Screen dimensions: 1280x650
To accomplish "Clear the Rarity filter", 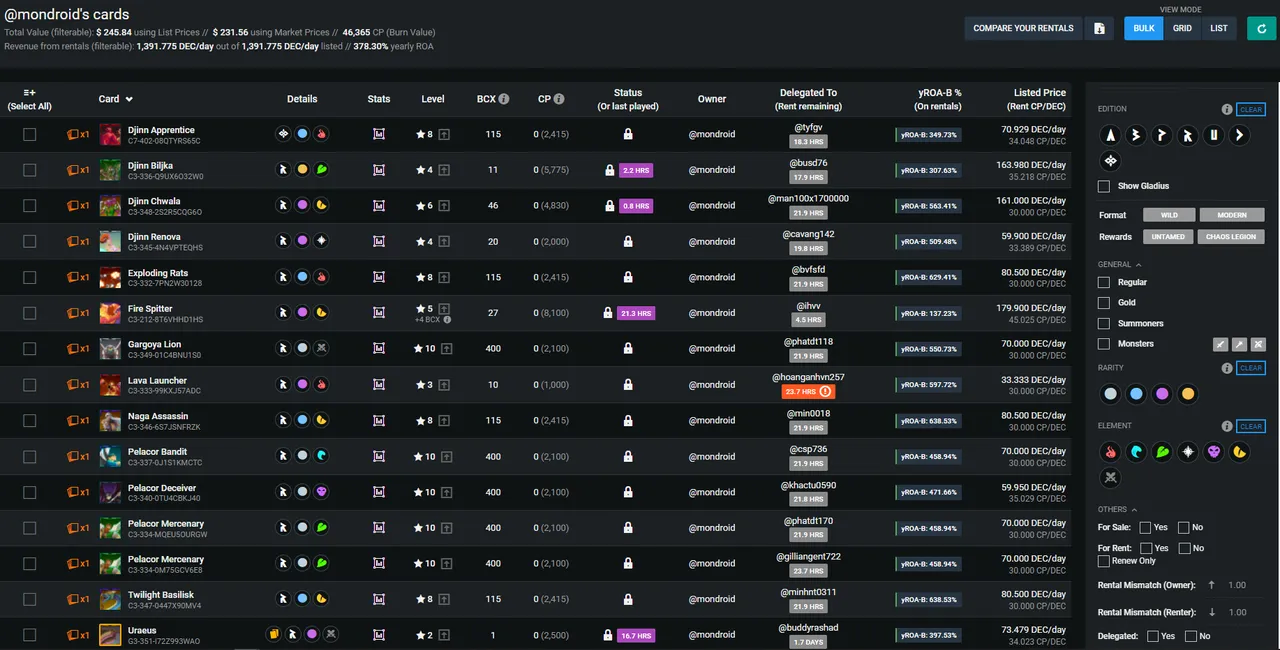I will click(x=1251, y=368).
